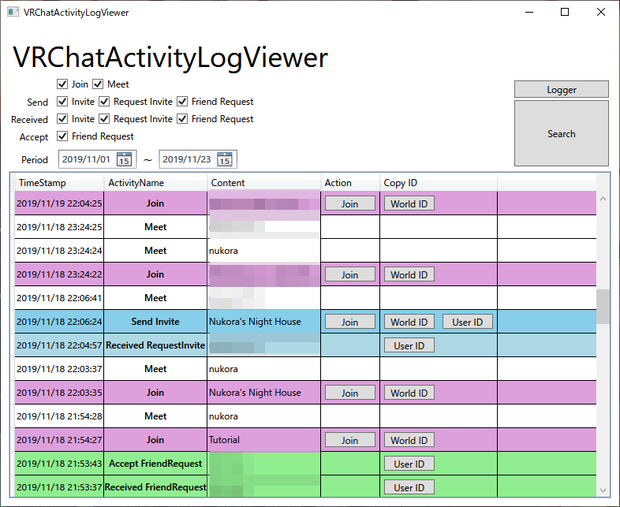
Task: Select 'nukora' in 23:24:24 Meet row
Action: (223, 251)
